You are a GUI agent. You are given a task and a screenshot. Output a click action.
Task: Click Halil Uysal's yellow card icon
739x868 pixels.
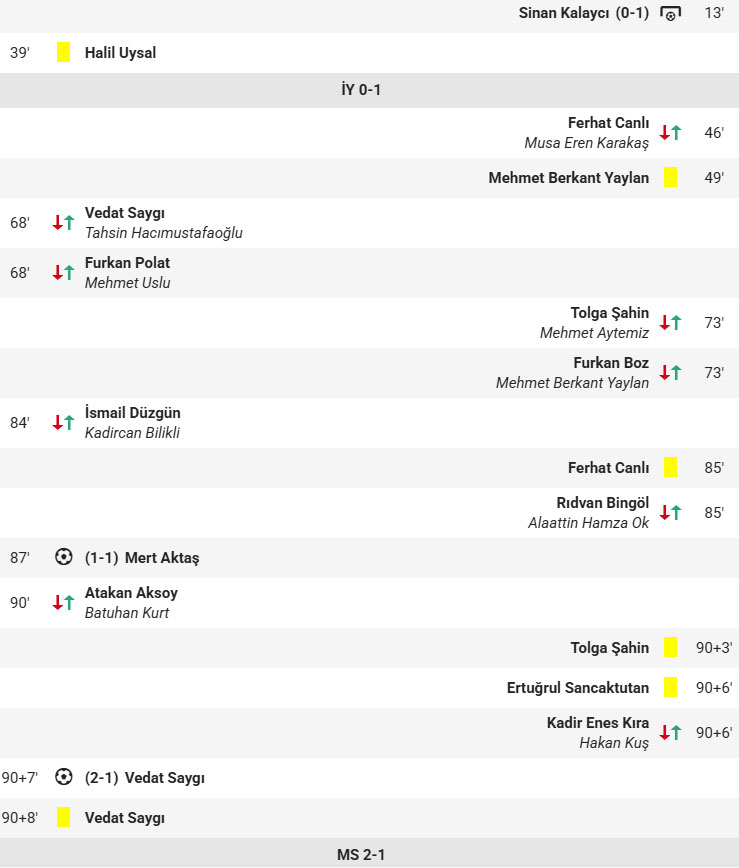coord(64,53)
